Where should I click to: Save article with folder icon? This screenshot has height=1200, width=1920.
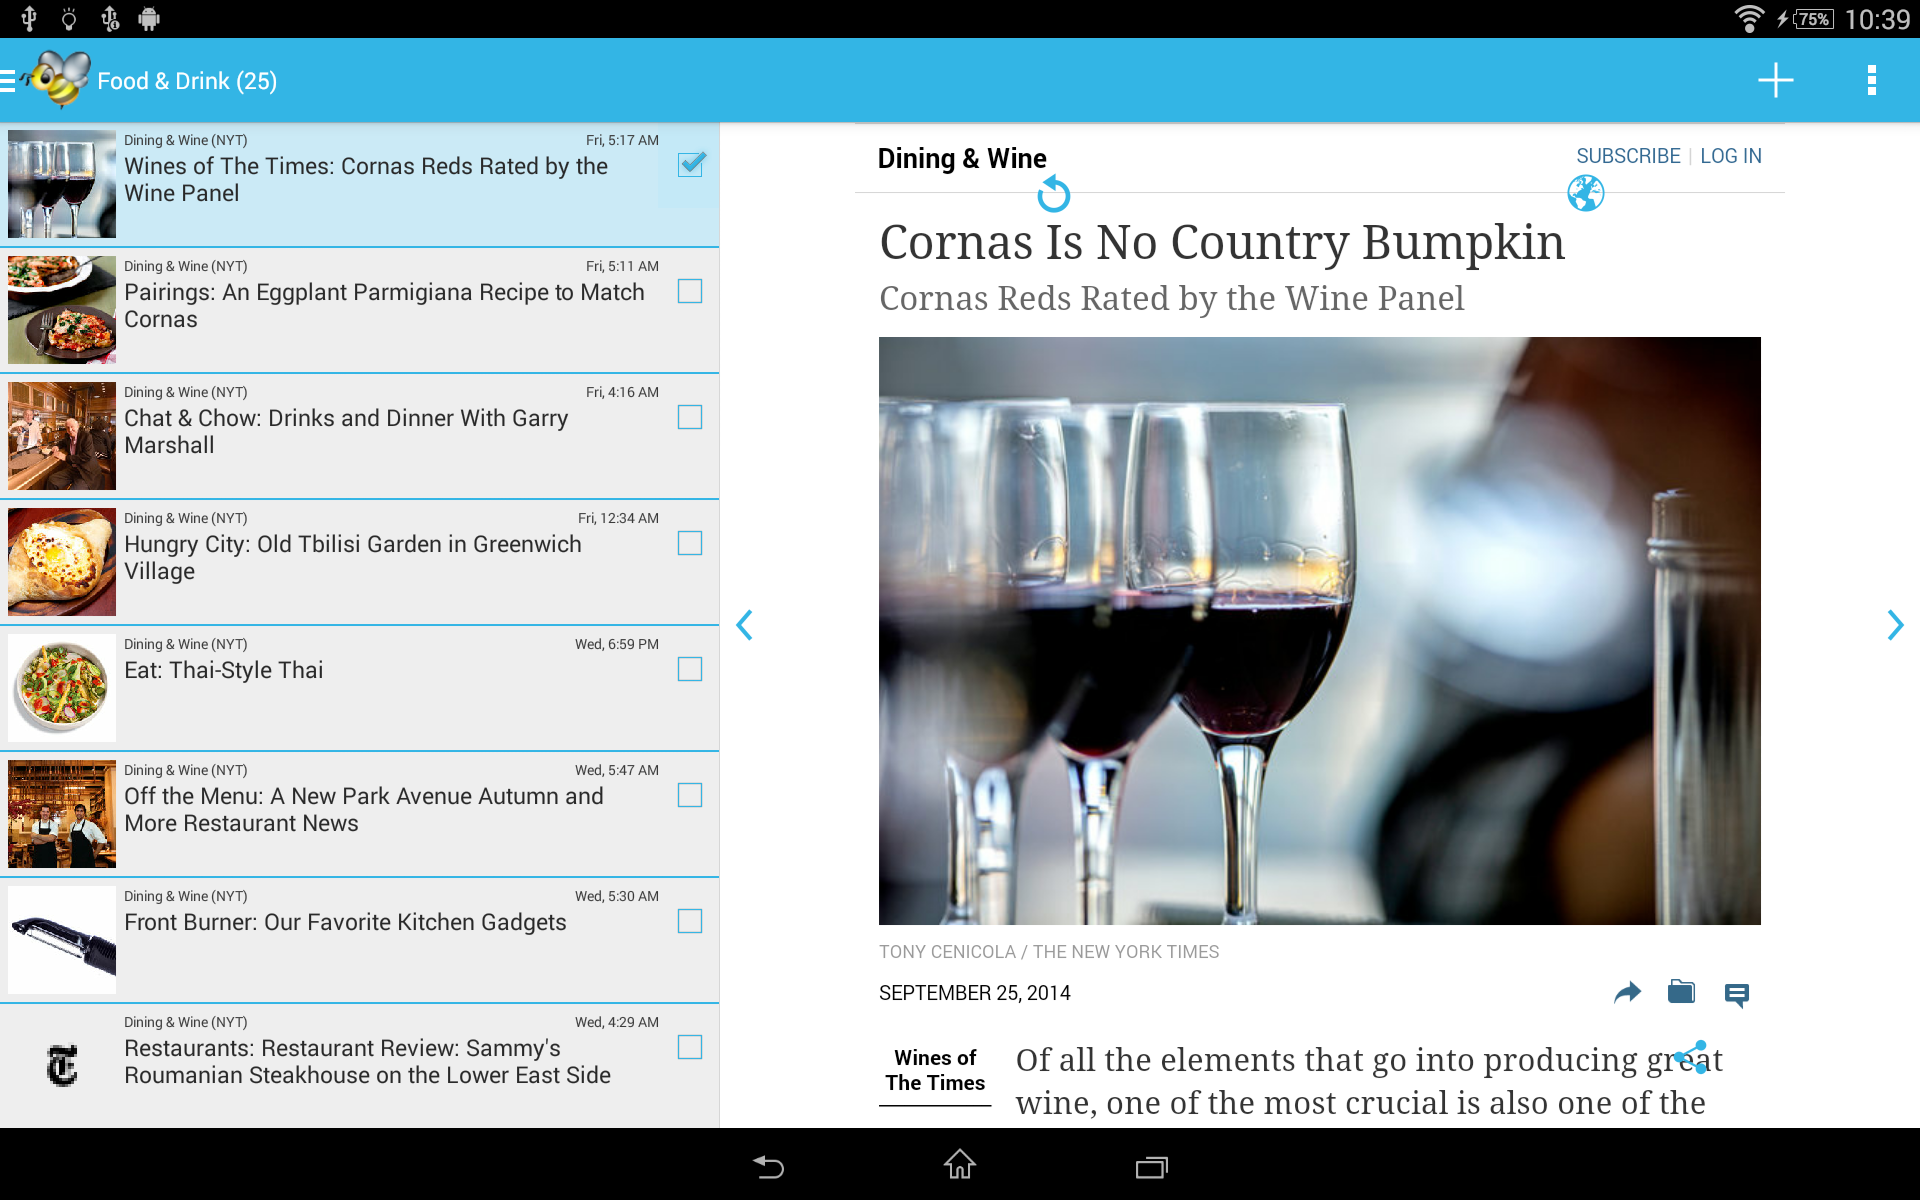click(1681, 991)
